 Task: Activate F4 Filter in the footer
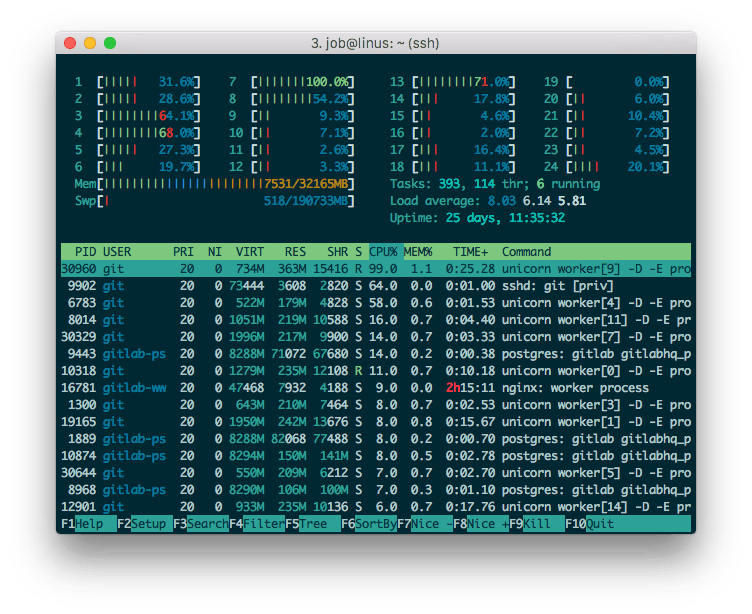click(x=257, y=524)
